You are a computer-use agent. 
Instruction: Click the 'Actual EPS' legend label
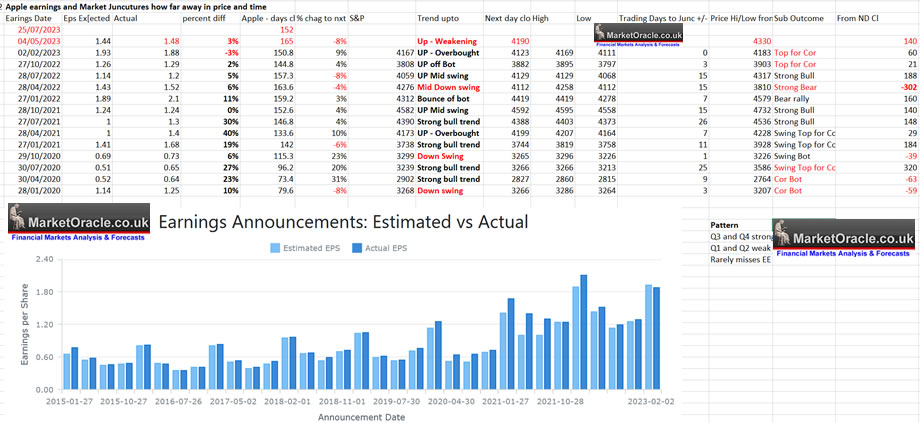(385, 248)
